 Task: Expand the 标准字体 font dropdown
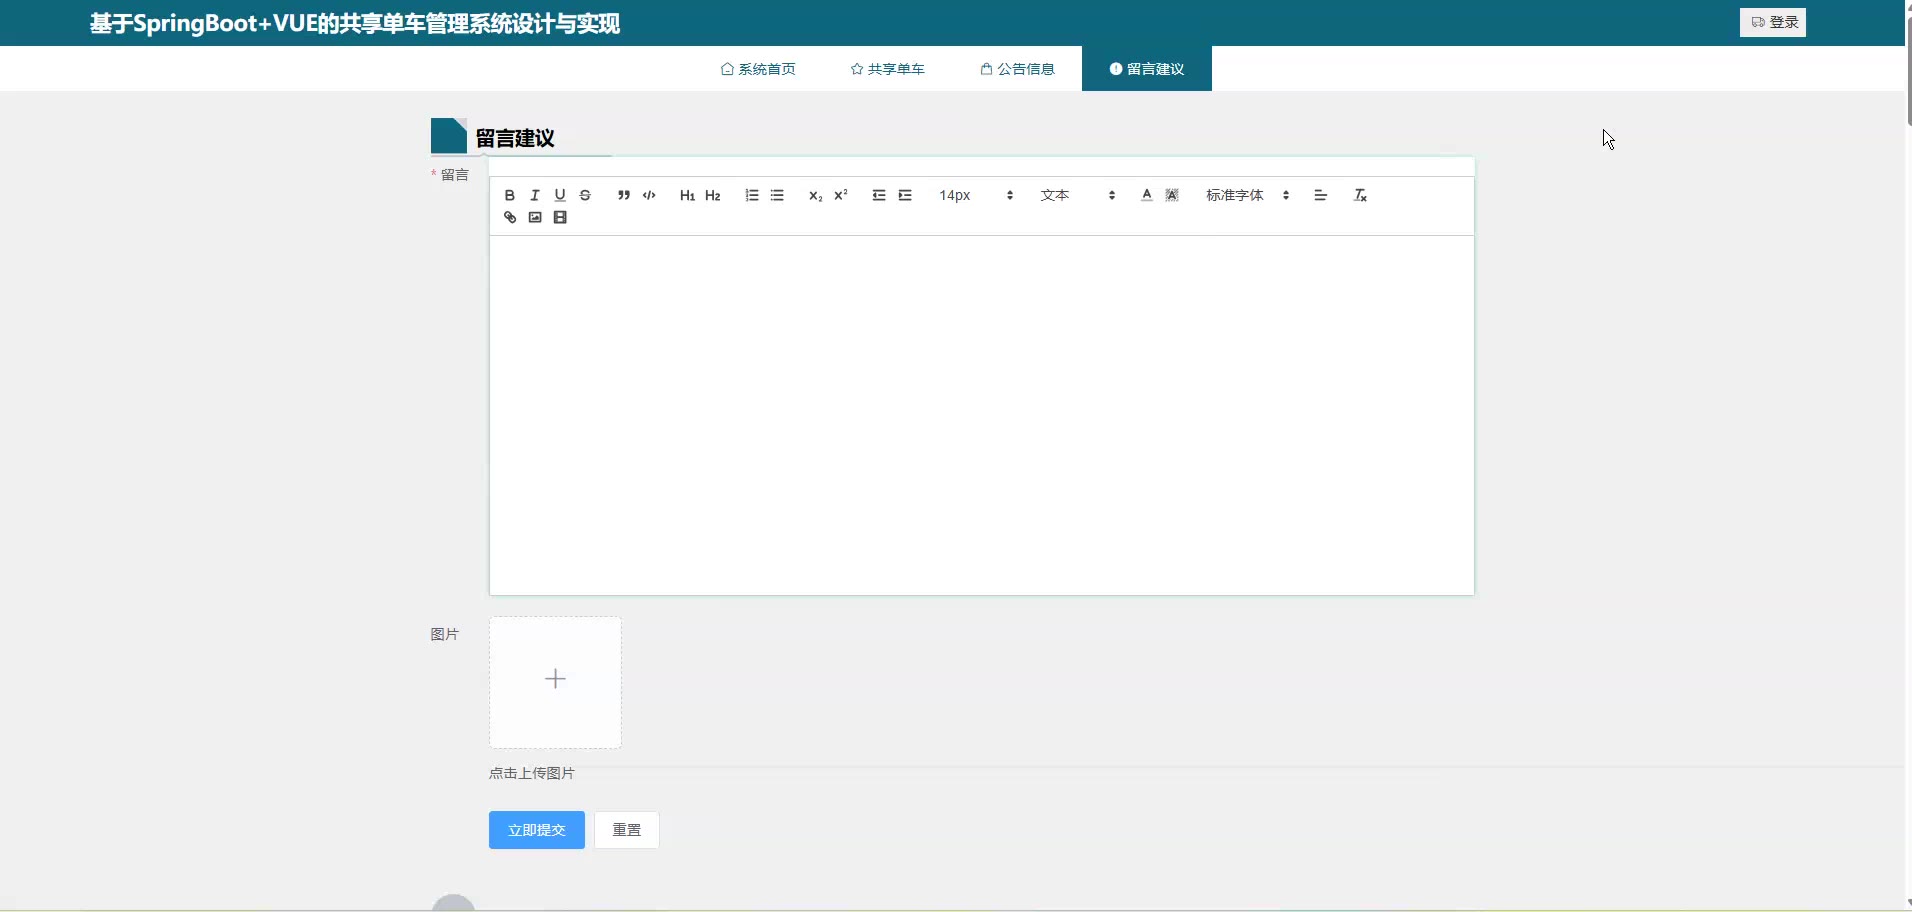(x=1247, y=195)
